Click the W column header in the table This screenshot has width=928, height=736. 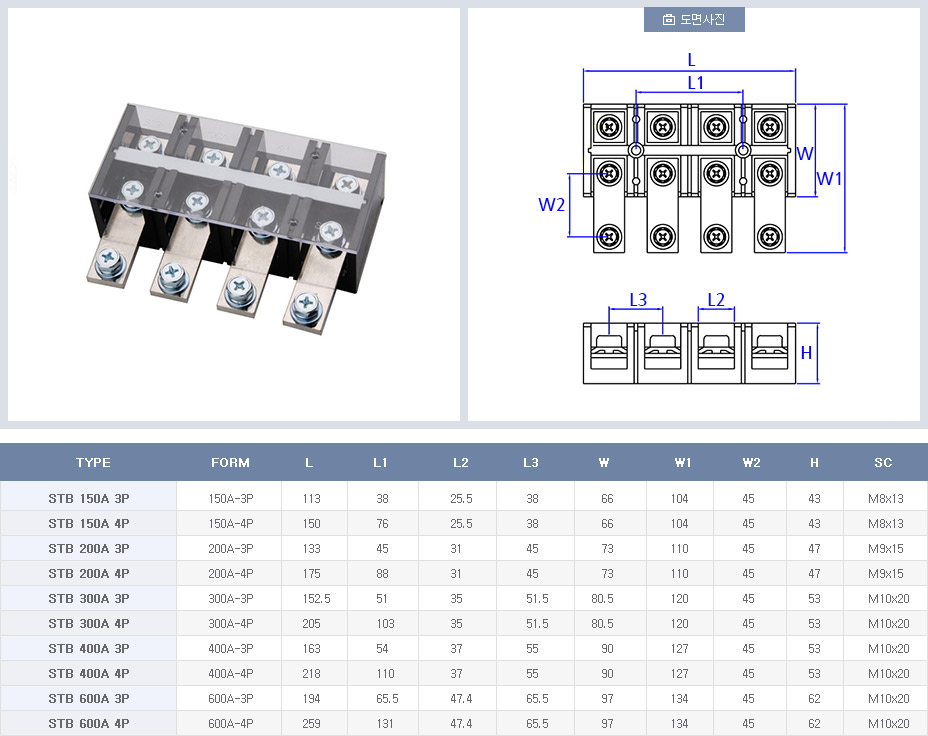pyautogui.click(x=604, y=463)
